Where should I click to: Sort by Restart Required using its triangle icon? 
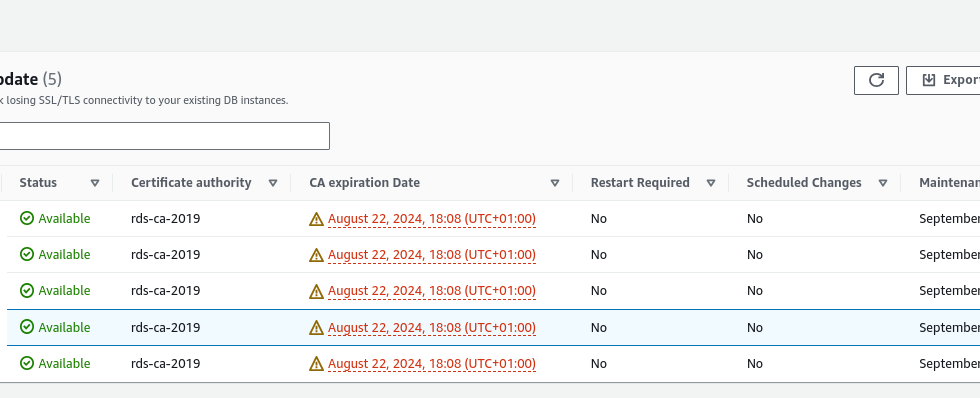[711, 183]
